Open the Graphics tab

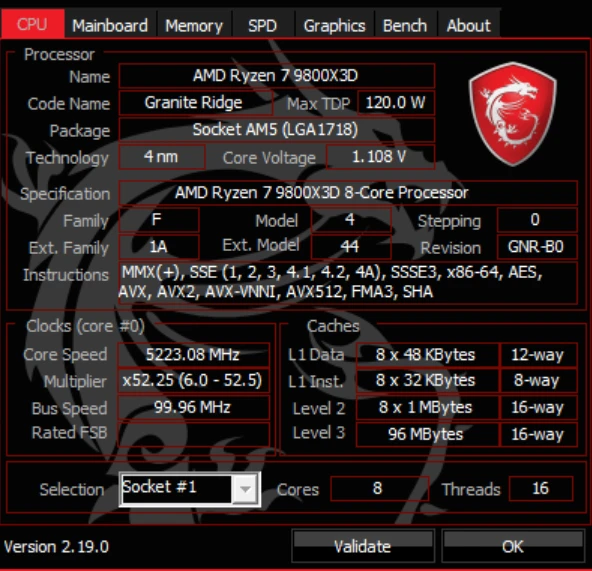(x=335, y=25)
